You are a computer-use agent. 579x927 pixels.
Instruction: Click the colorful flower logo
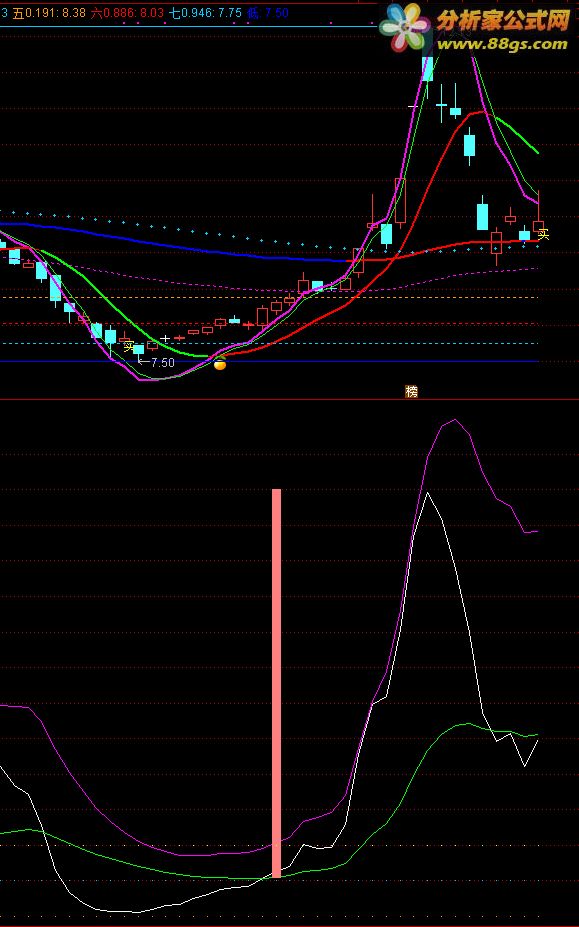pos(405,27)
